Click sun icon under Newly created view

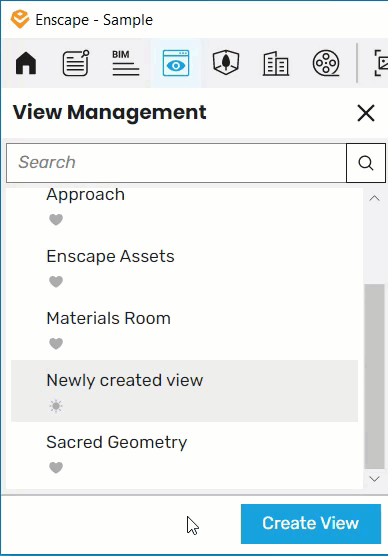click(x=56, y=406)
